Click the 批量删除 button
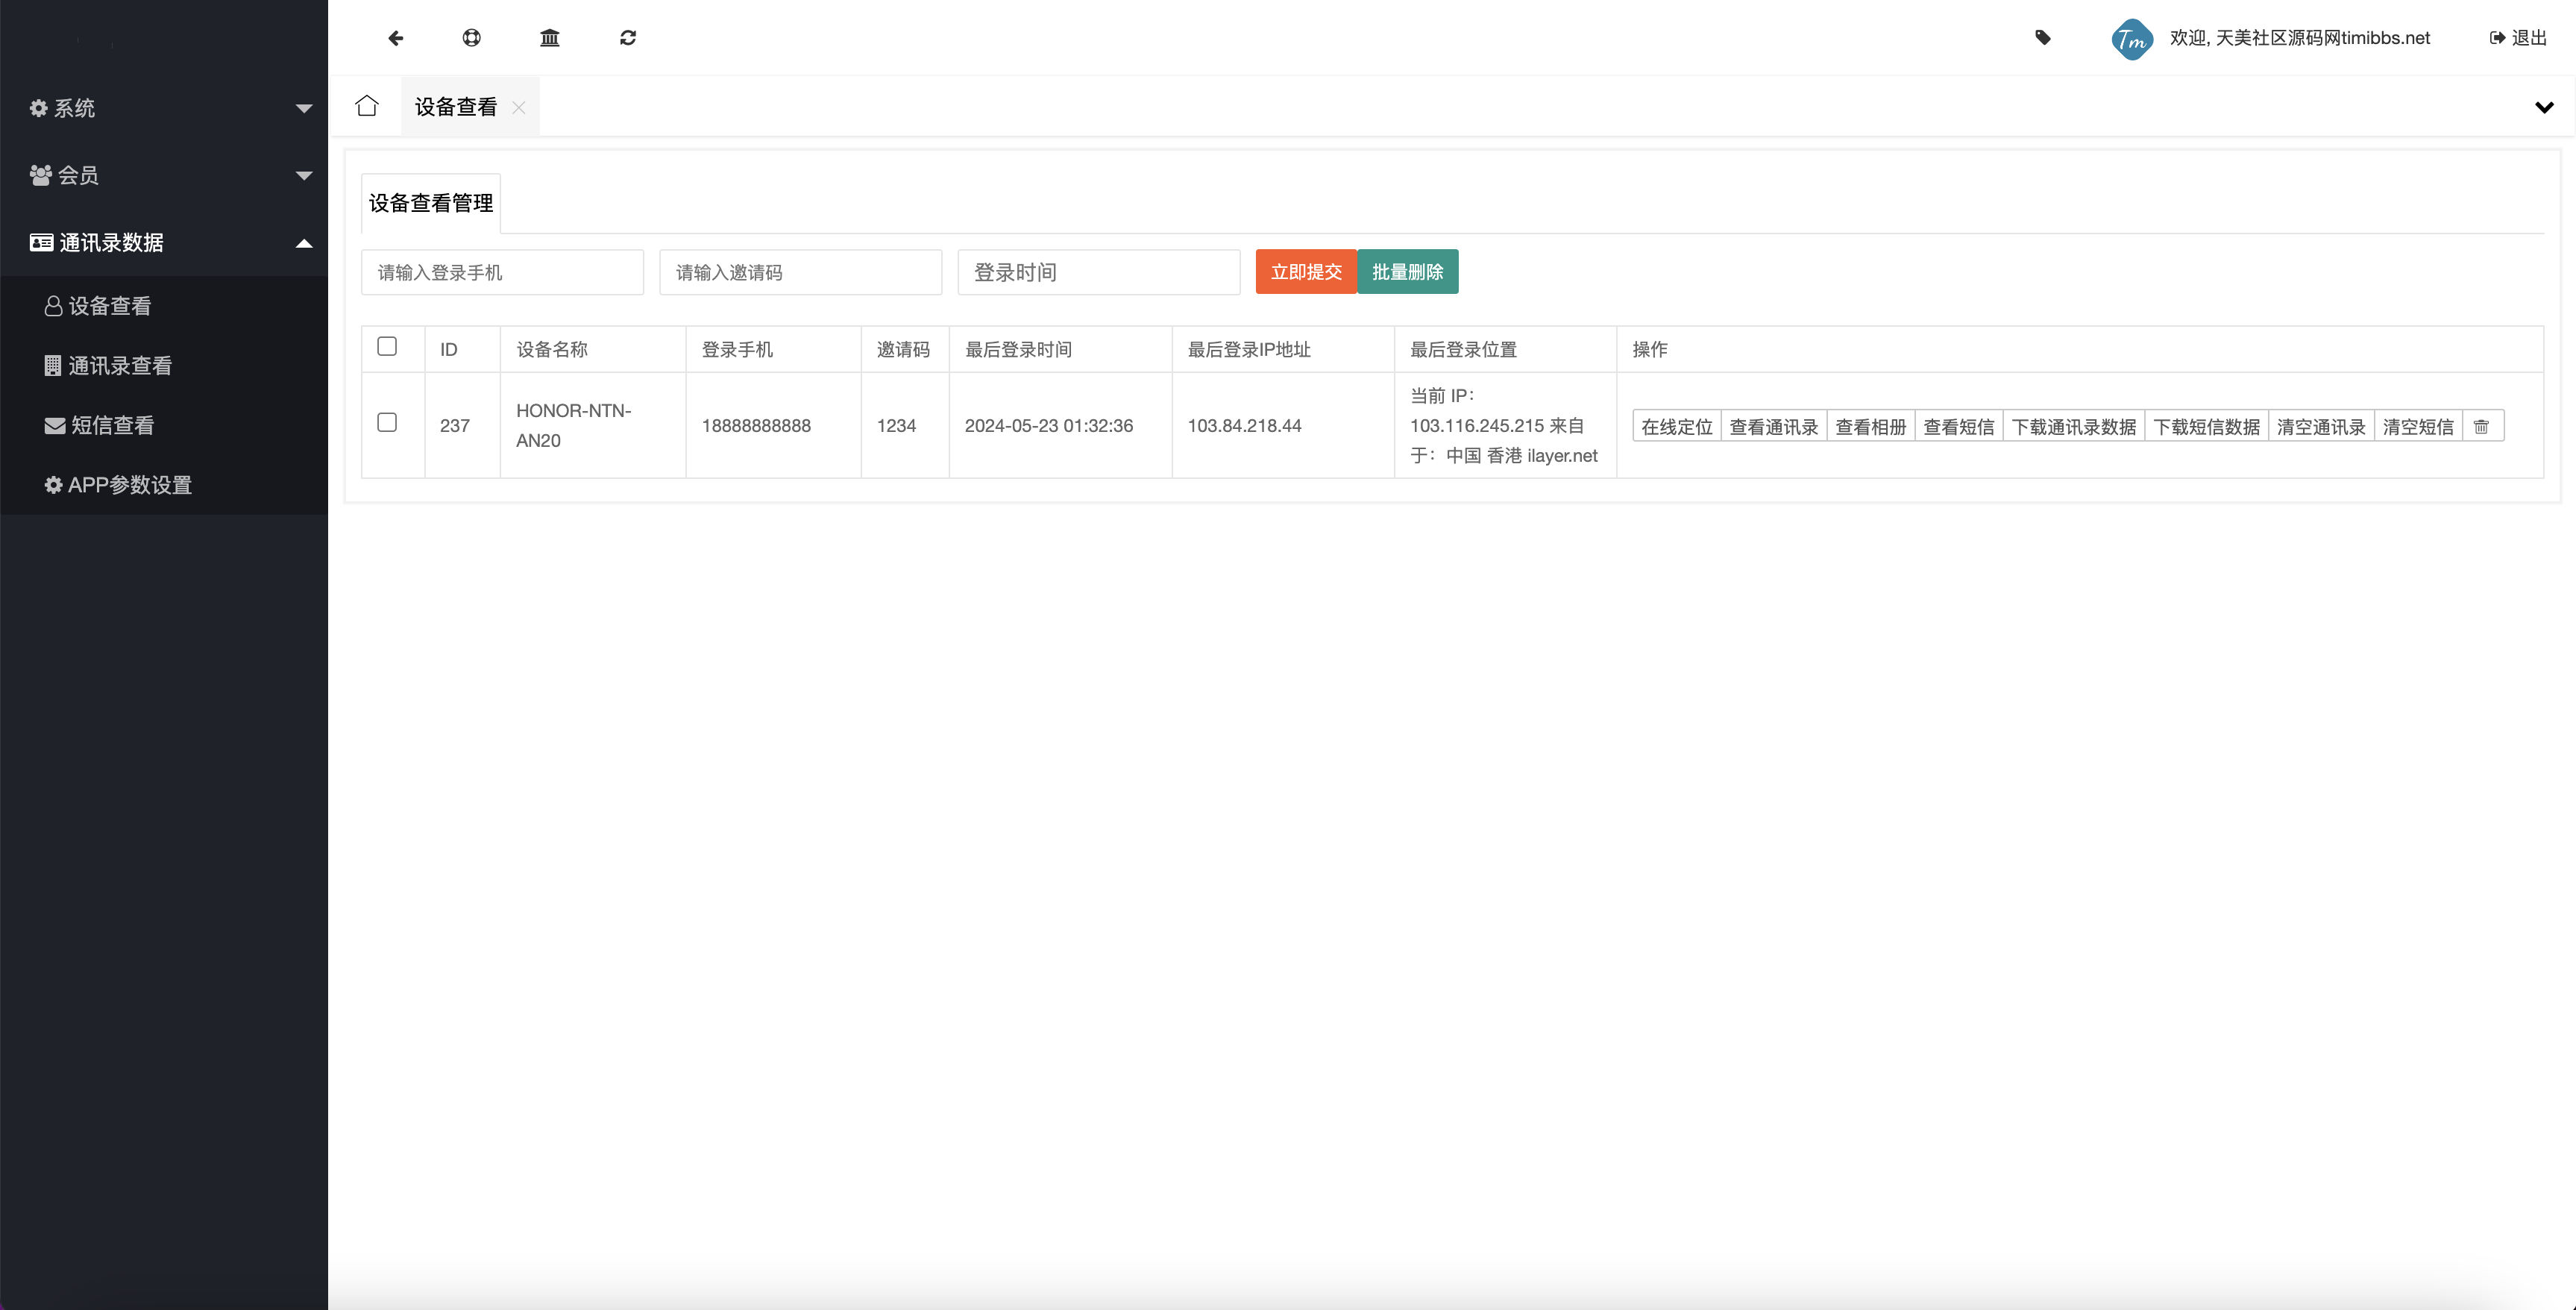The height and width of the screenshot is (1310, 2576). coord(1408,271)
